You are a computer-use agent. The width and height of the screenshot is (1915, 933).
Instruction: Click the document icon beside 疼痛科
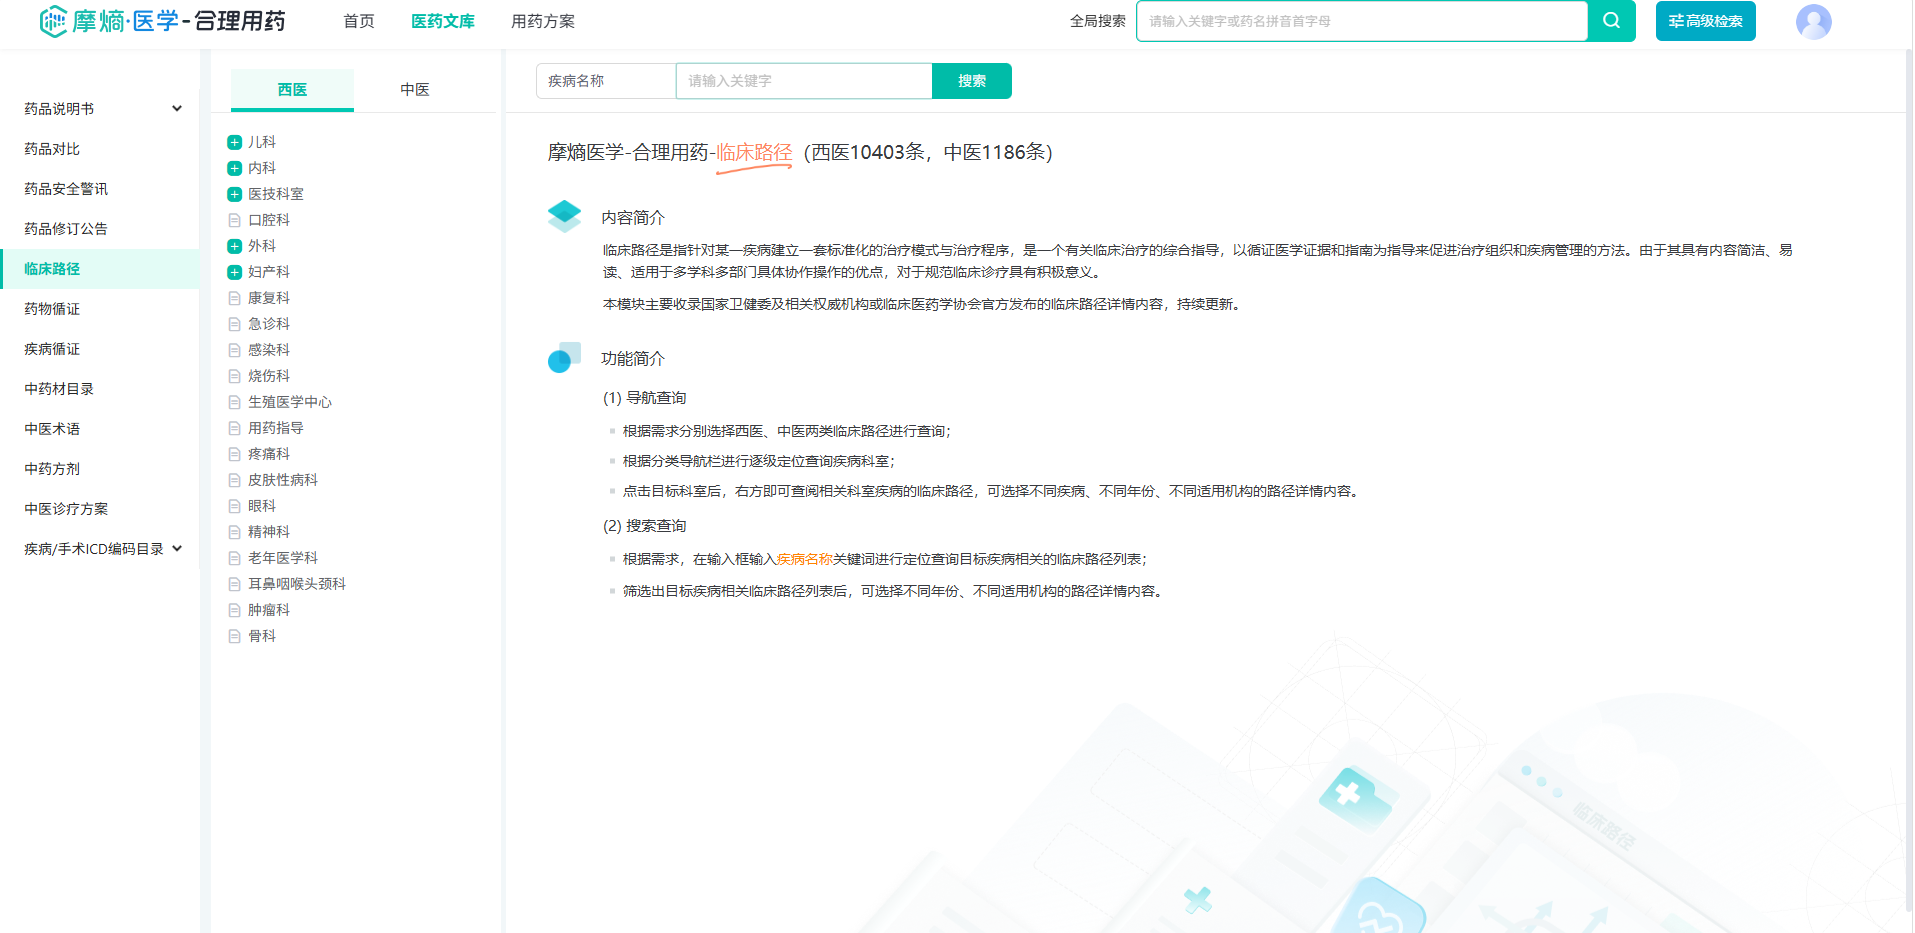(235, 454)
